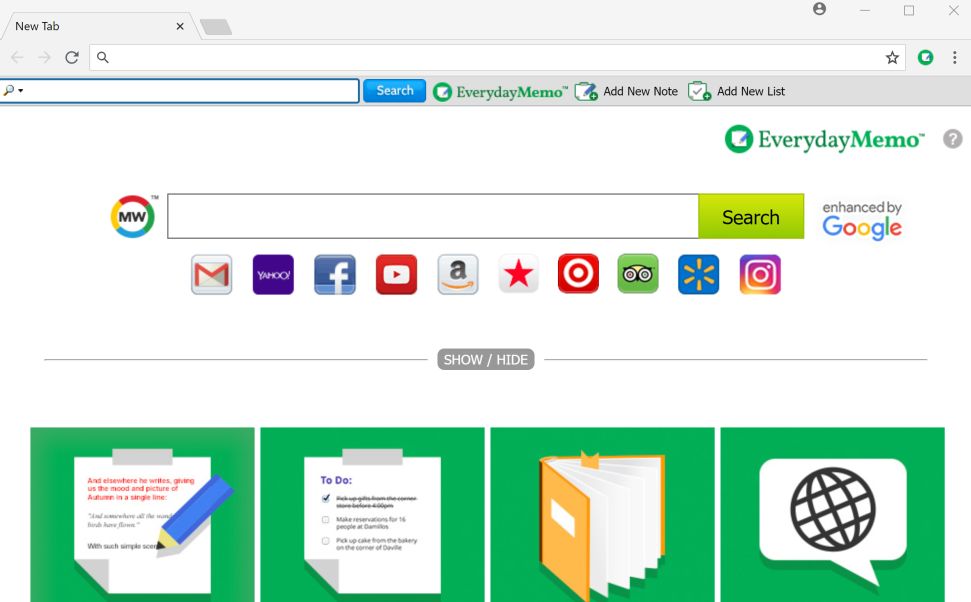
Task: Open the Walmart shortcut icon
Action: pyautogui.click(x=698, y=273)
